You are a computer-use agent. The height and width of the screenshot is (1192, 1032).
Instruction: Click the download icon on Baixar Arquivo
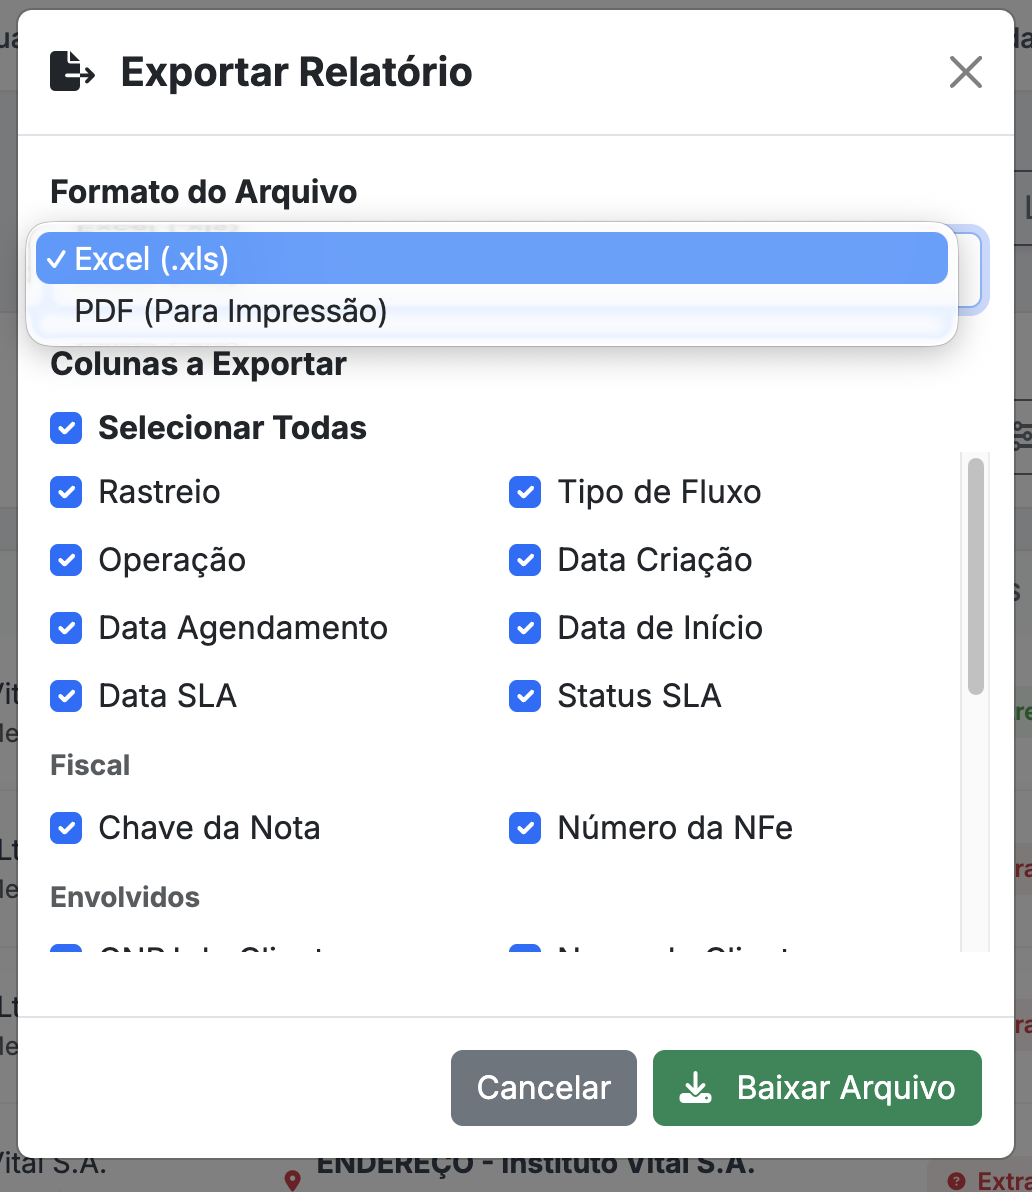695,1088
